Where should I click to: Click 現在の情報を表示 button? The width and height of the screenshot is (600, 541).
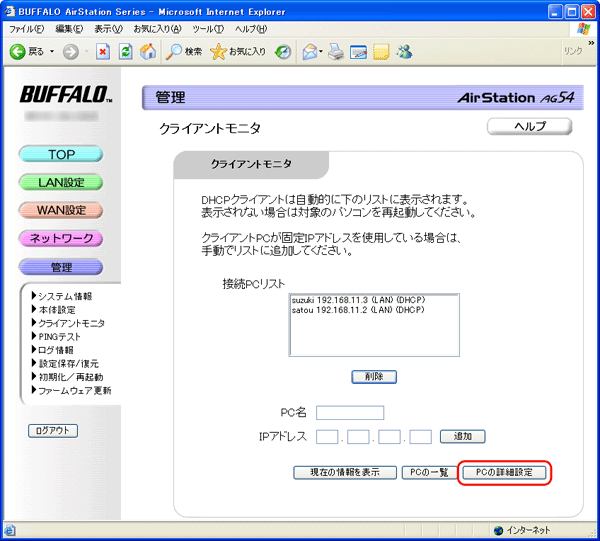tap(345, 473)
